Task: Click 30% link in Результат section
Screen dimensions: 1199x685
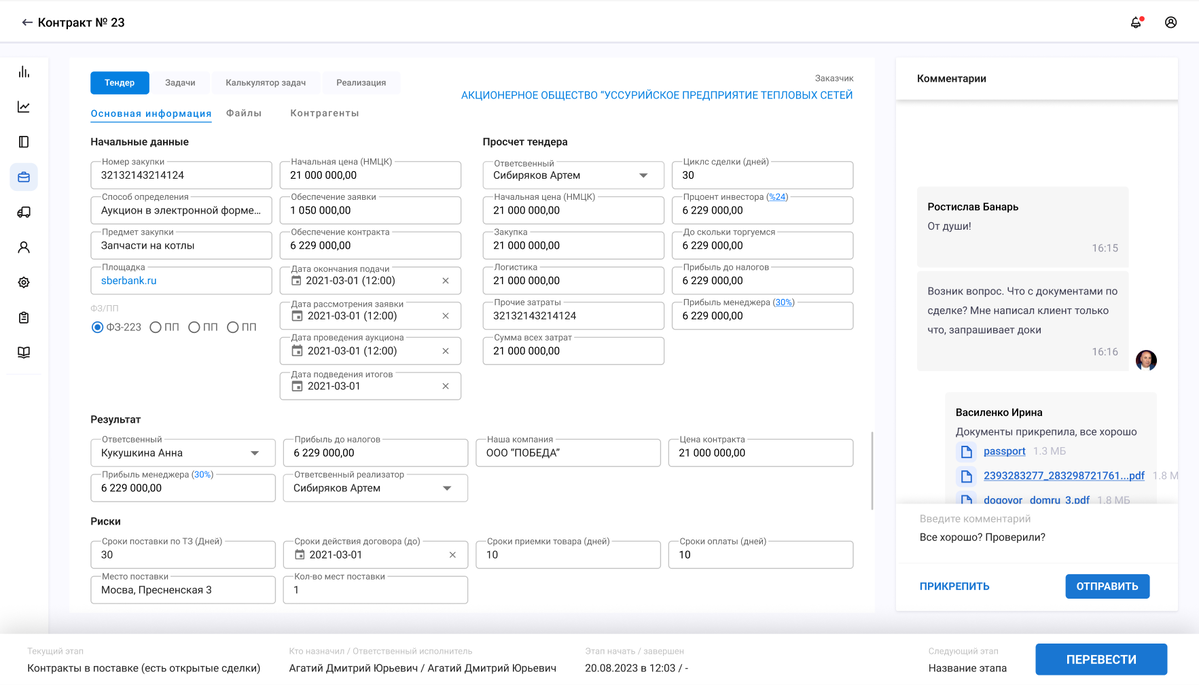Action: click(202, 475)
